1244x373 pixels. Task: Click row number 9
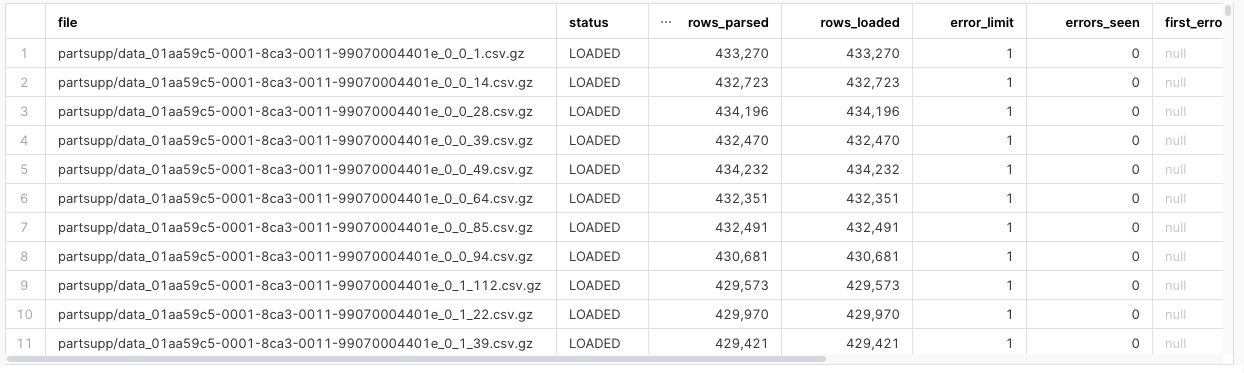24,286
